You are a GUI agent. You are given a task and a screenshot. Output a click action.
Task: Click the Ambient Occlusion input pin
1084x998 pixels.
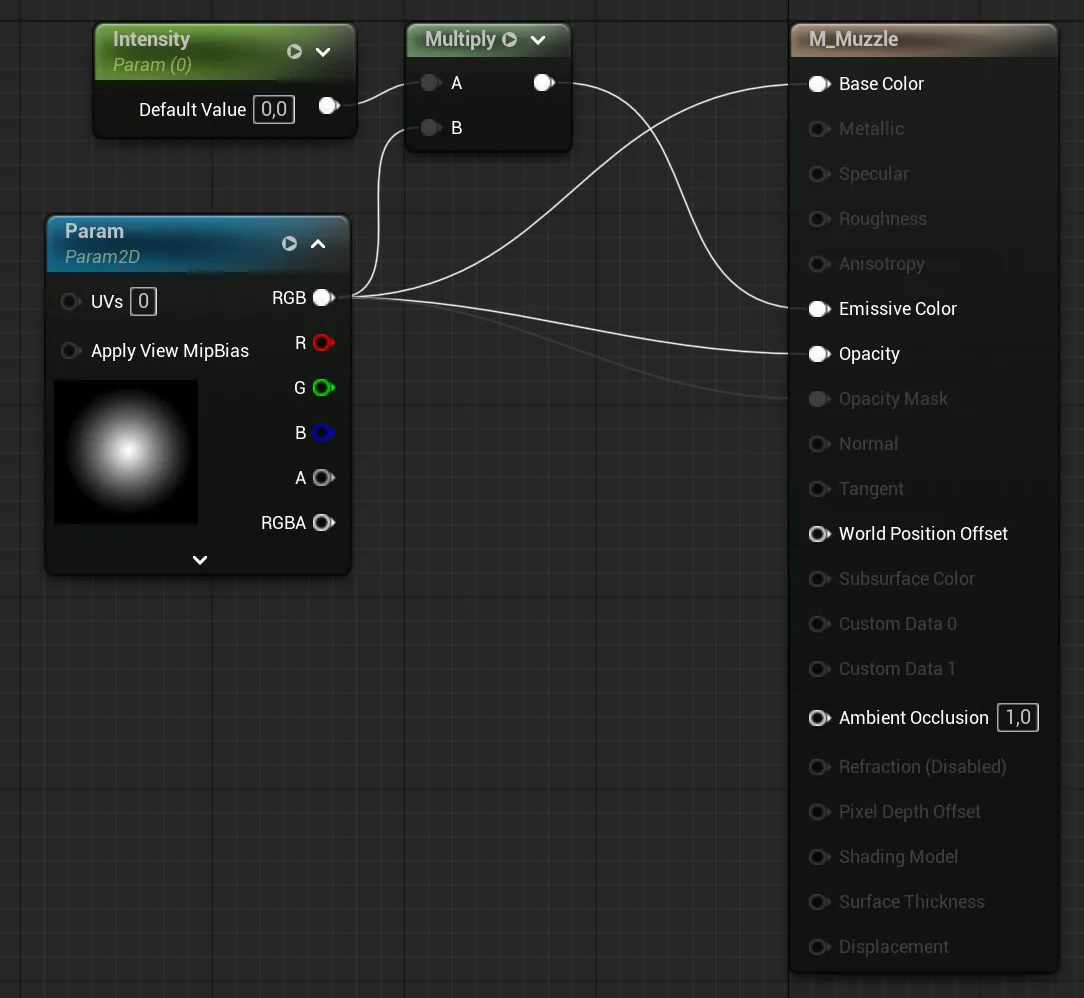pos(819,717)
